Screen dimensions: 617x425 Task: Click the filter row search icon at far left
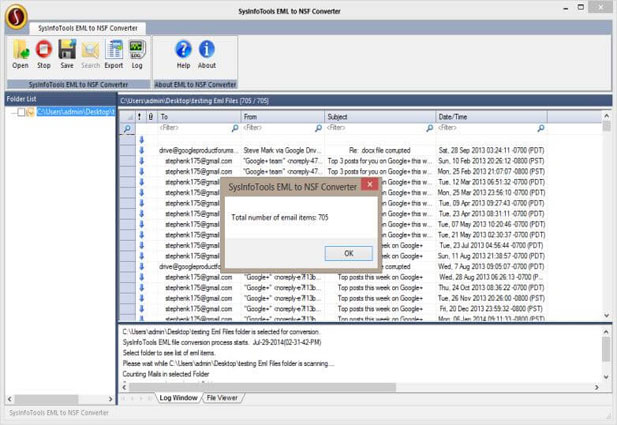coord(127,129)
